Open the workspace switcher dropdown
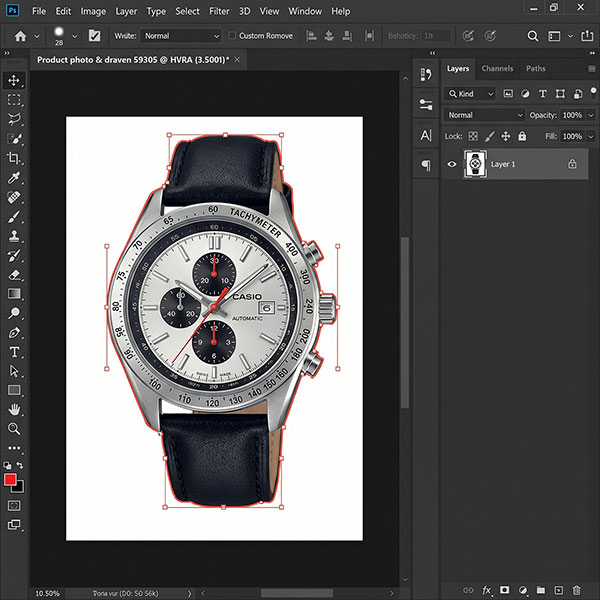 (x=570, y=36)
